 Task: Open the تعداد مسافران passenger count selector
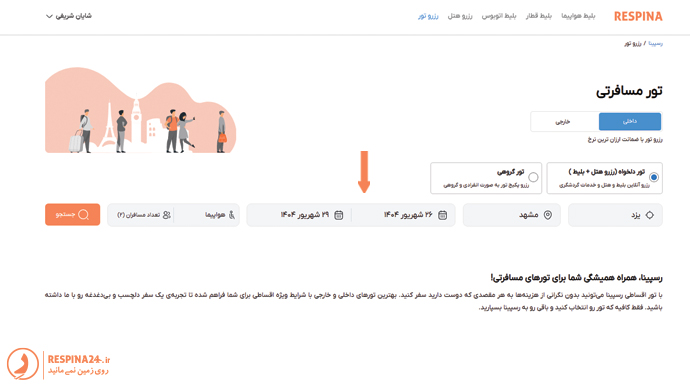pos(140,215)
